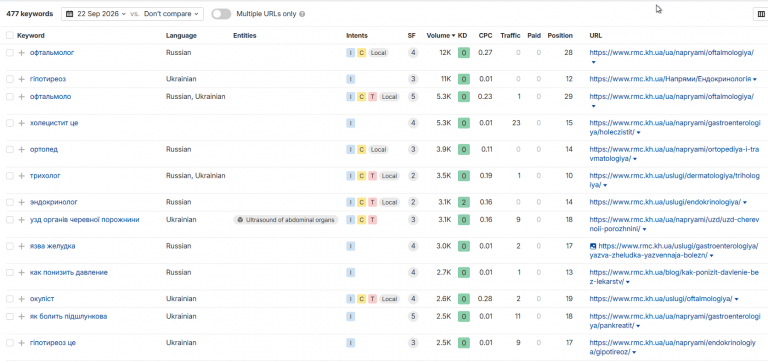Click the CPC column header
This screenshot has height=363, width=768.
click(x=485, y=35)
